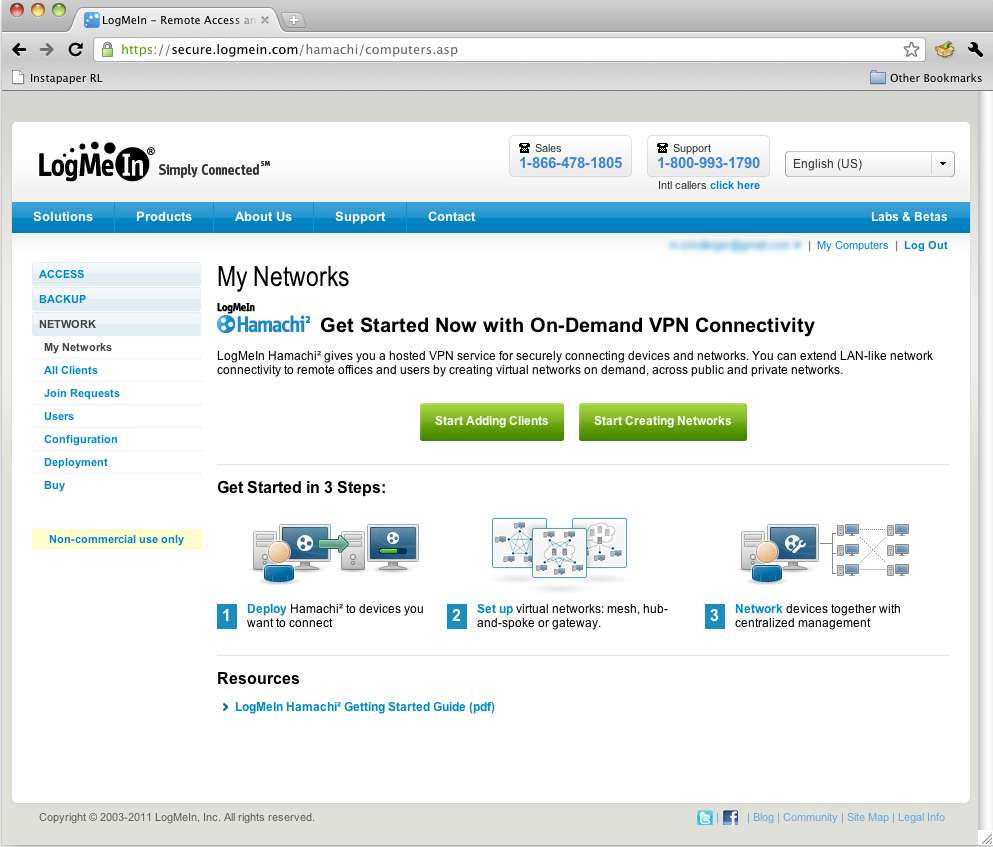This screenshot has width=993, height=847.
Task: Click the step 1 number badge
Action: coord(227,616)
